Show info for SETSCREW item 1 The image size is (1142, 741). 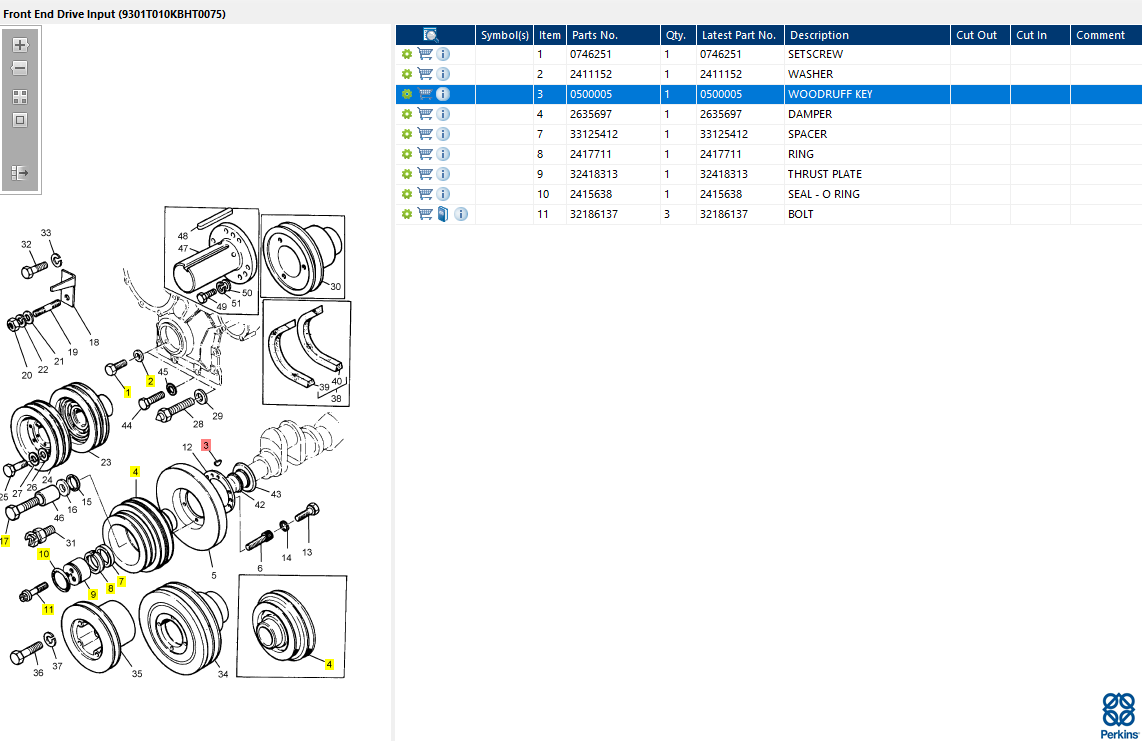[443, 54]
